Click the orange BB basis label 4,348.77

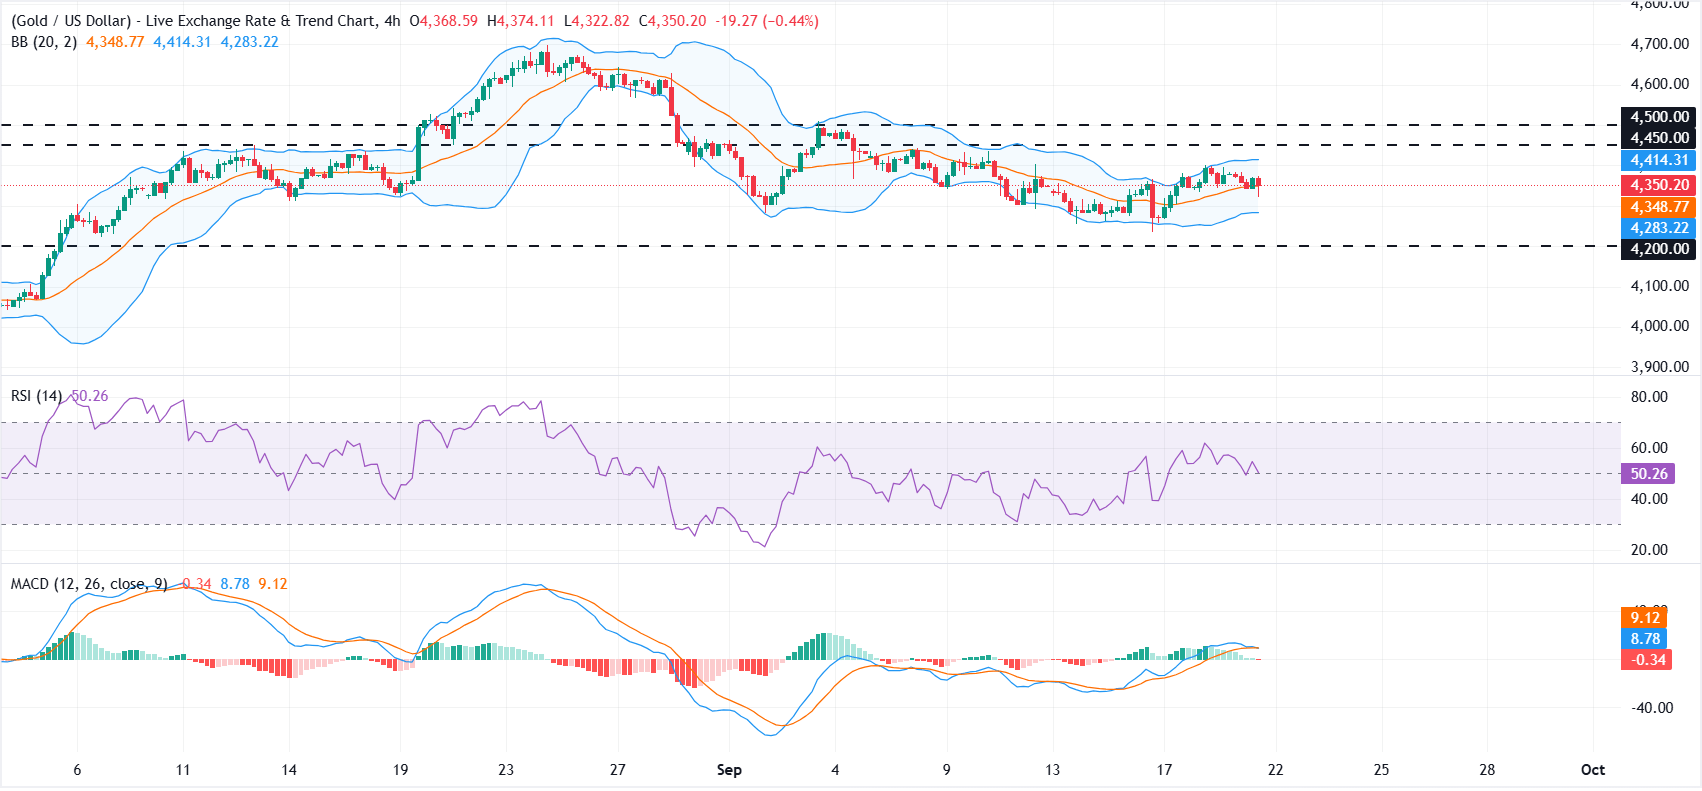click(x=1658, y=207)
